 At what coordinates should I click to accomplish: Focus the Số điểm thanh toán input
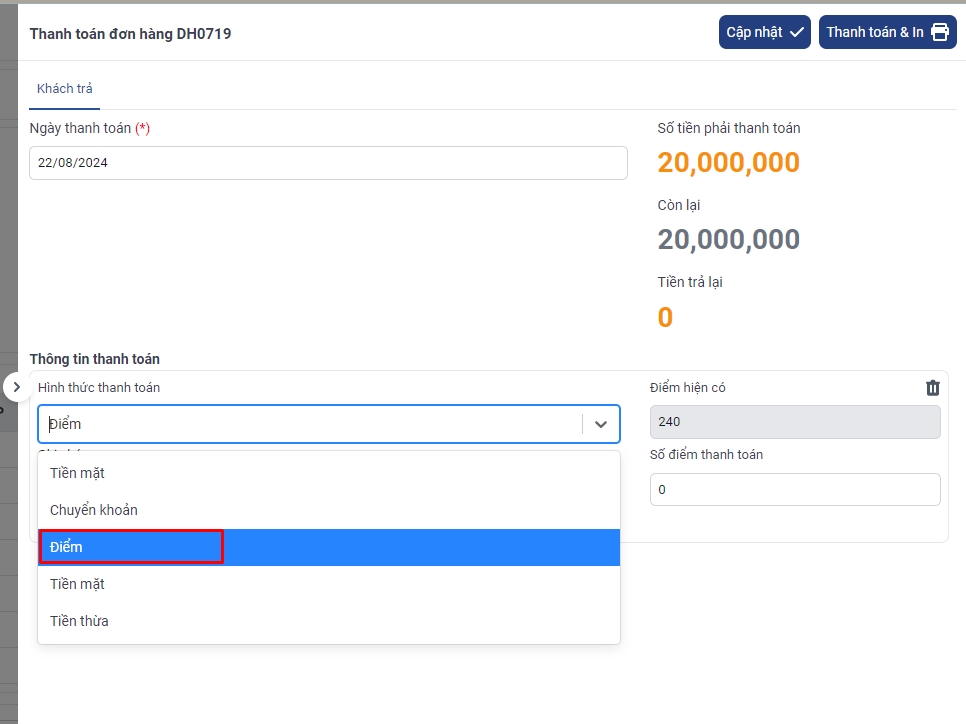pos(794,490)
